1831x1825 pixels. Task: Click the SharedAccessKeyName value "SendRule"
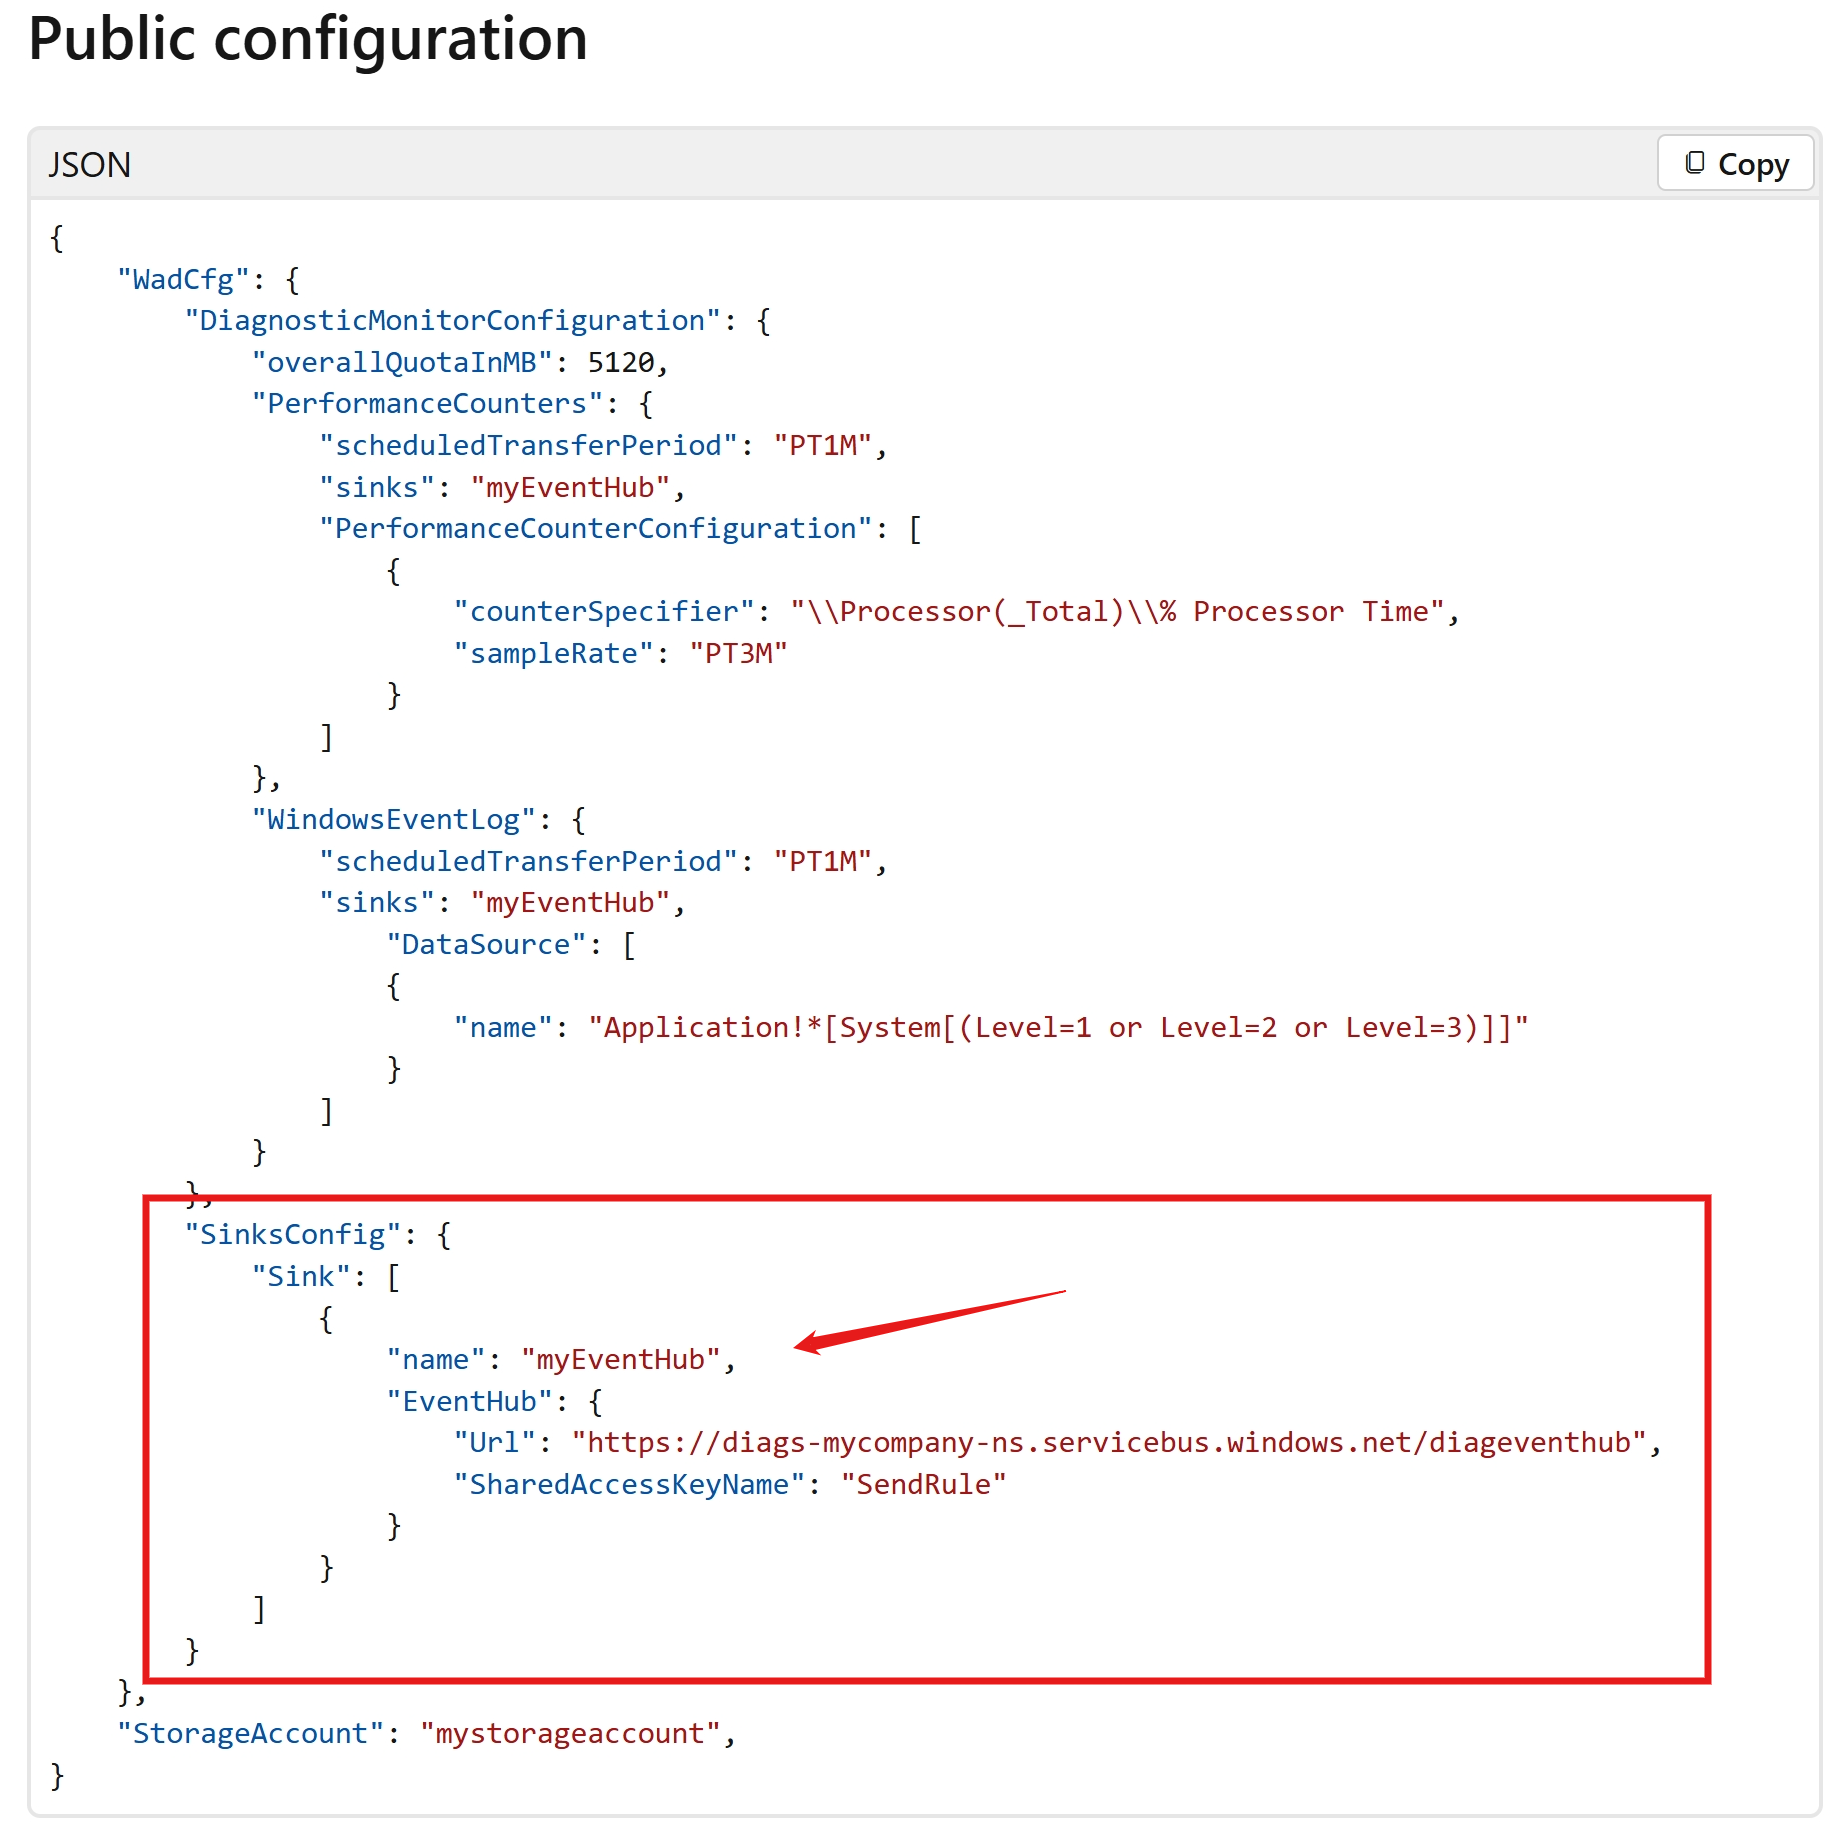[x=923, y=1485]
